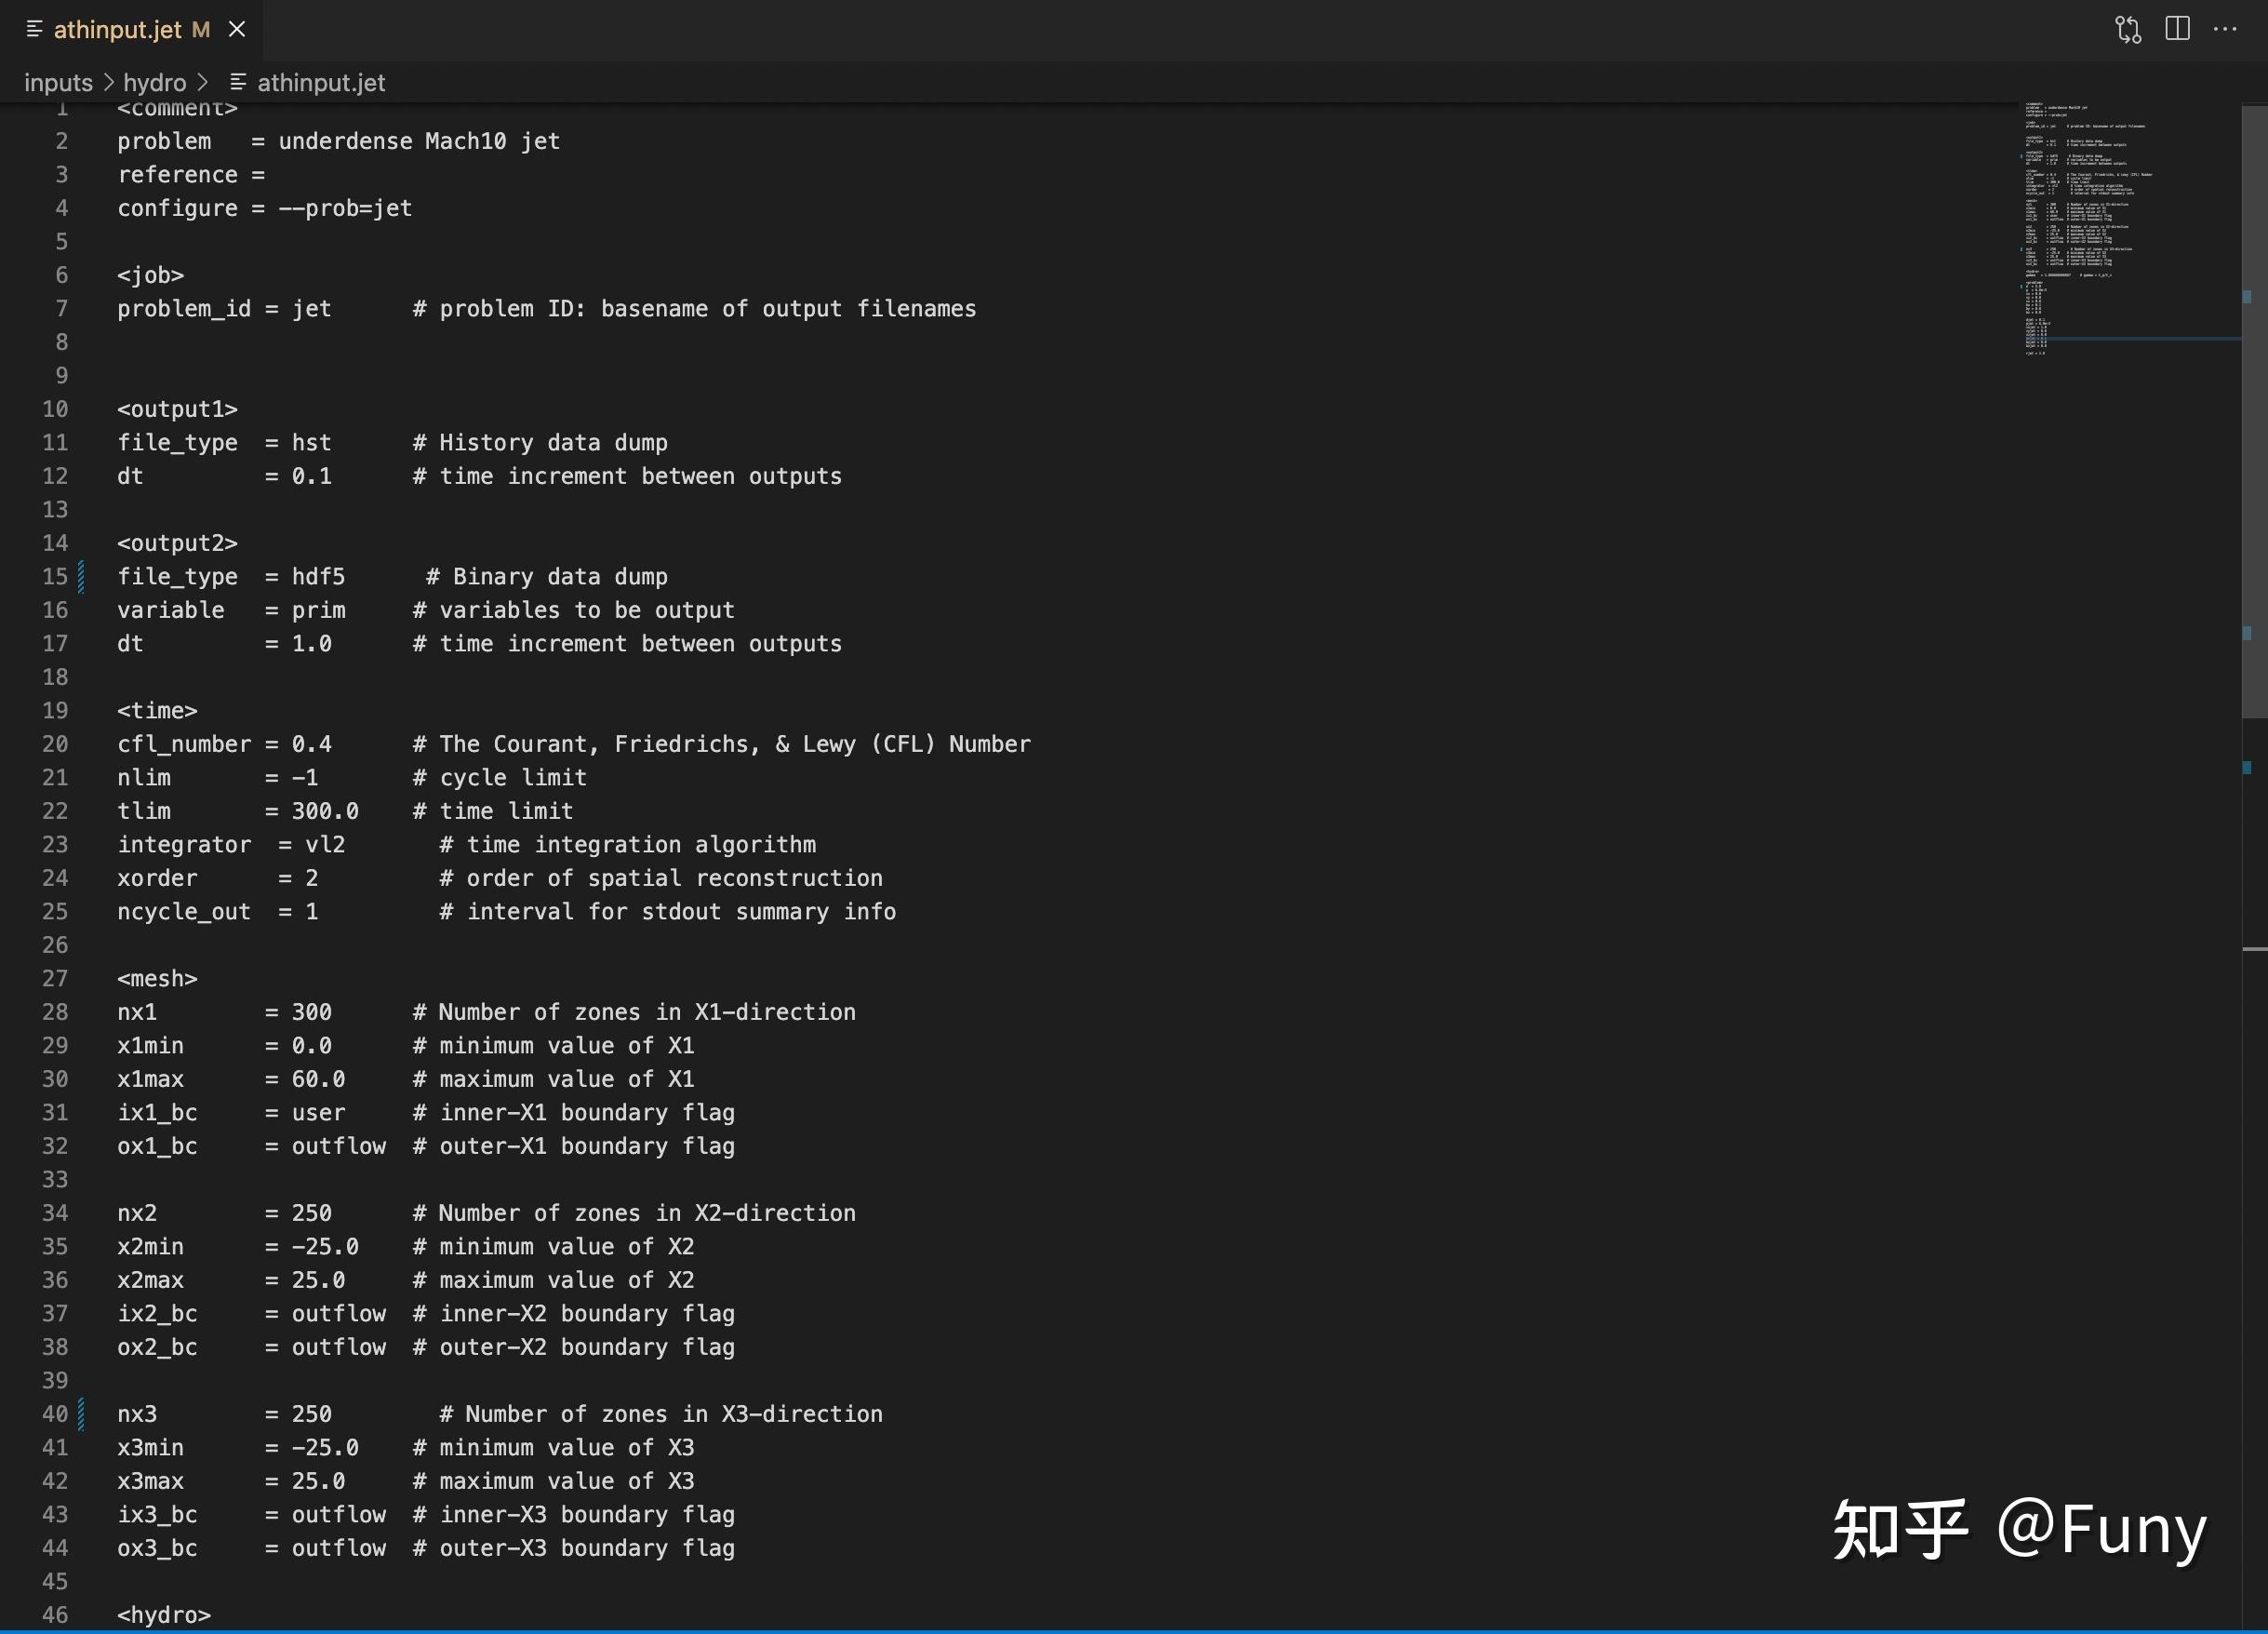2268x1634 pixels.
Task: Open the More Actions ellipsis menu
Action: pos(2225,29)
